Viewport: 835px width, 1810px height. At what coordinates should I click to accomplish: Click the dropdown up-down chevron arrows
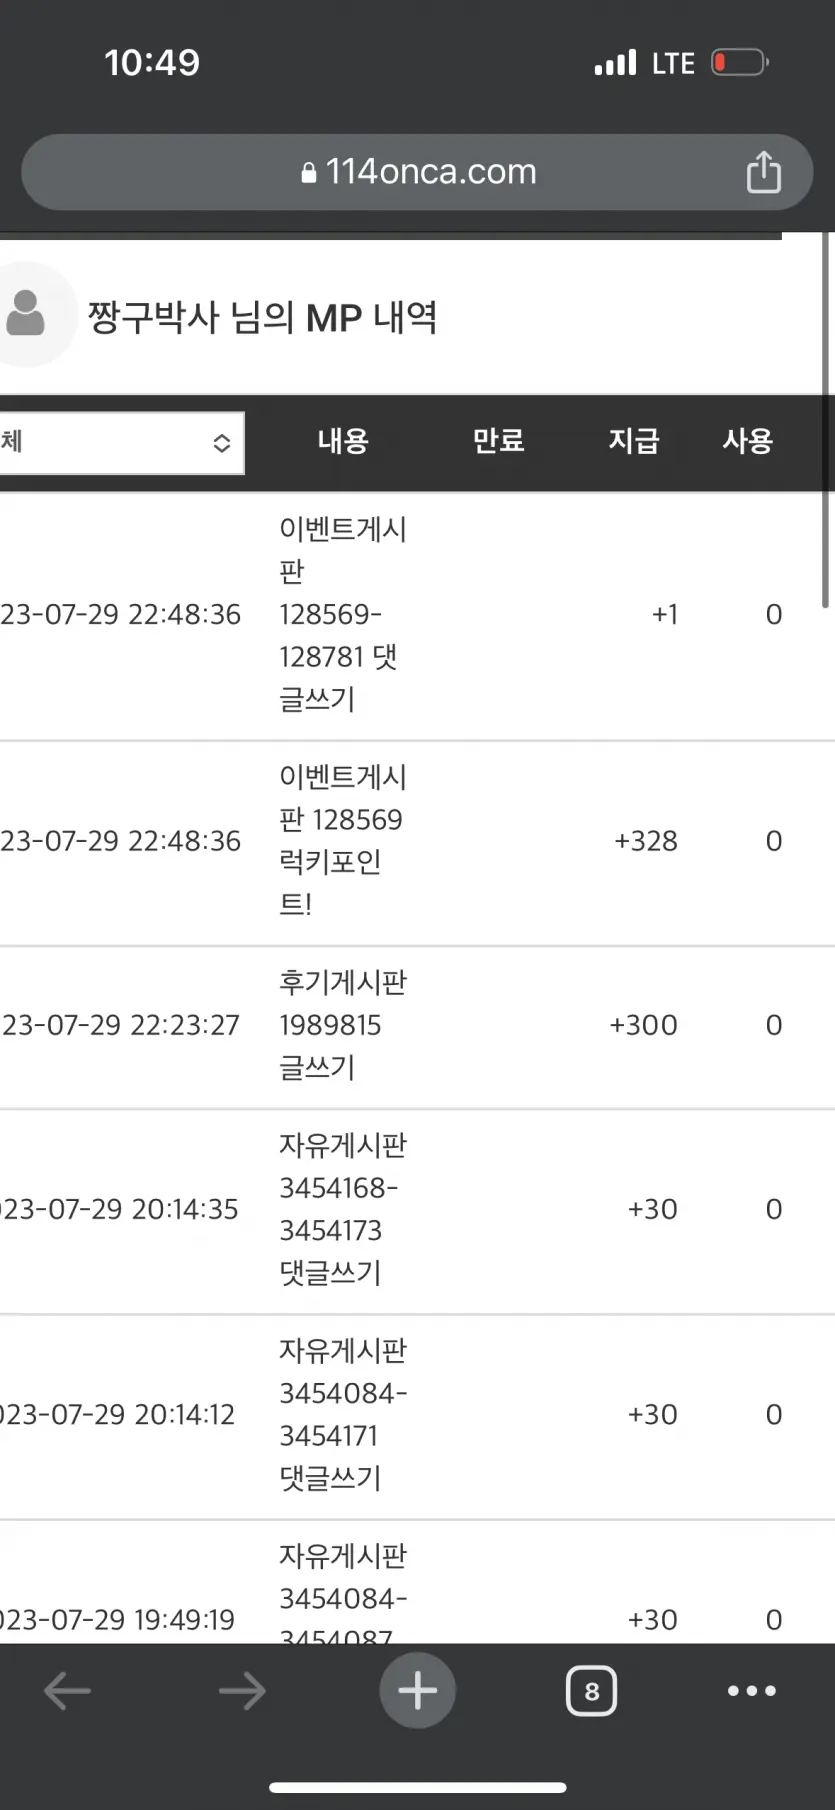tap(222, 443)
